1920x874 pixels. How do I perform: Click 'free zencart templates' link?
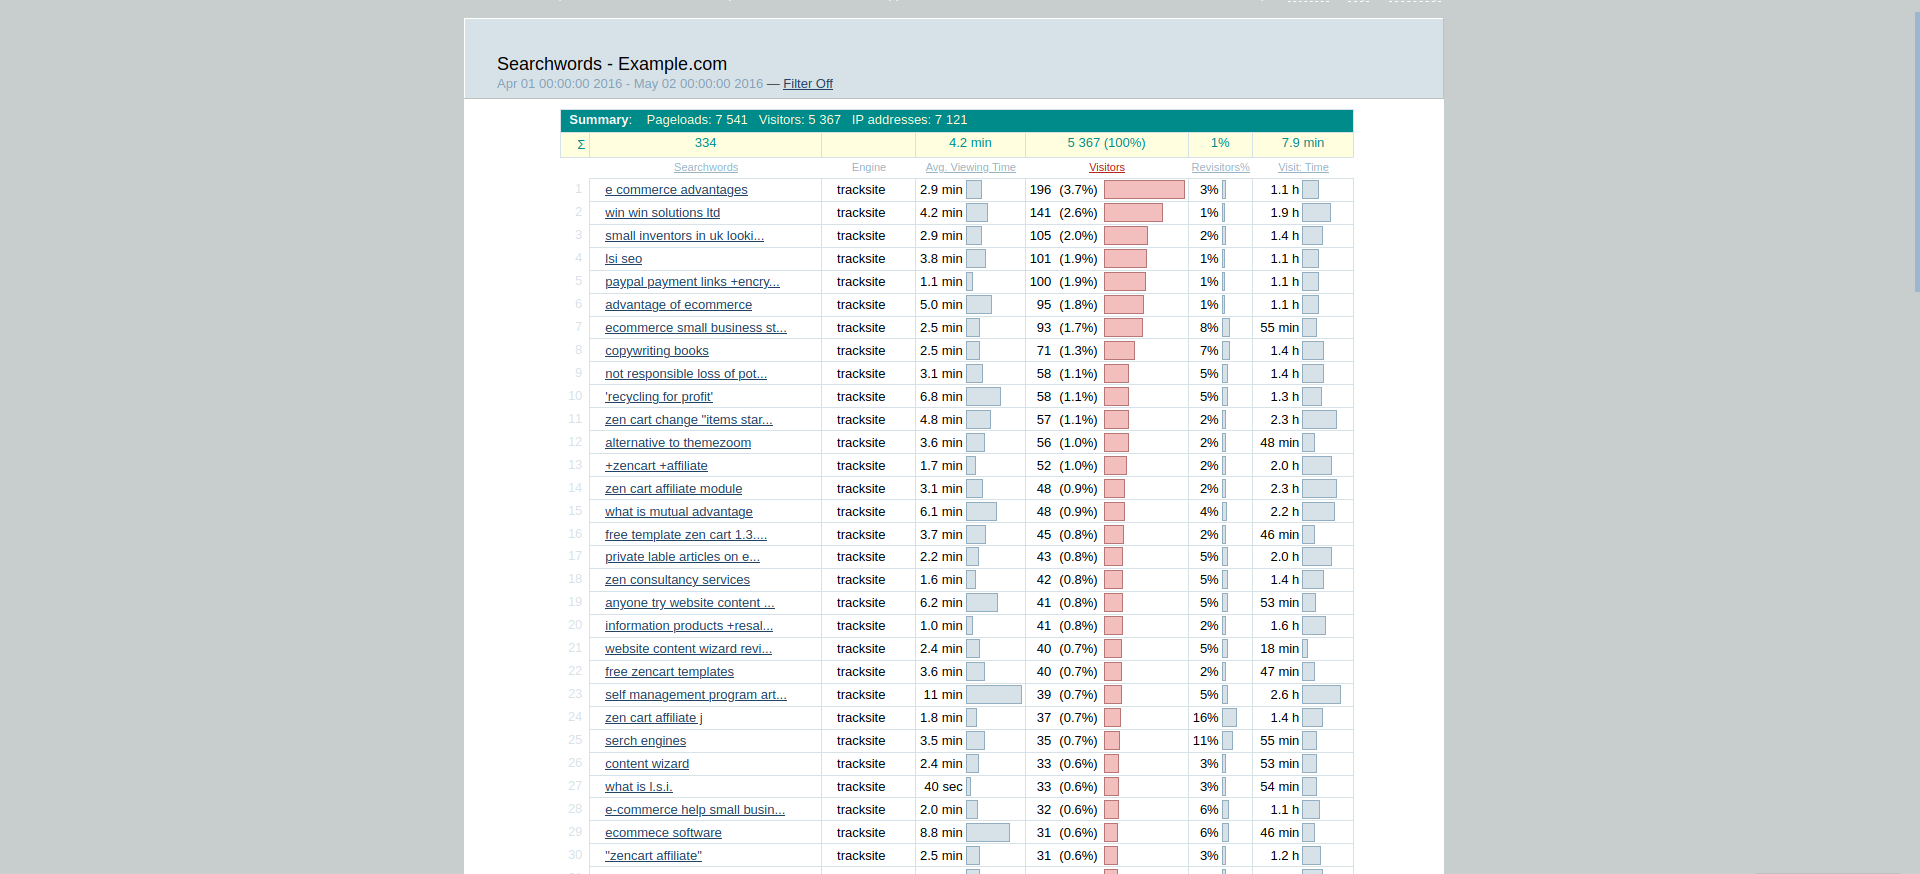[669, 672]
